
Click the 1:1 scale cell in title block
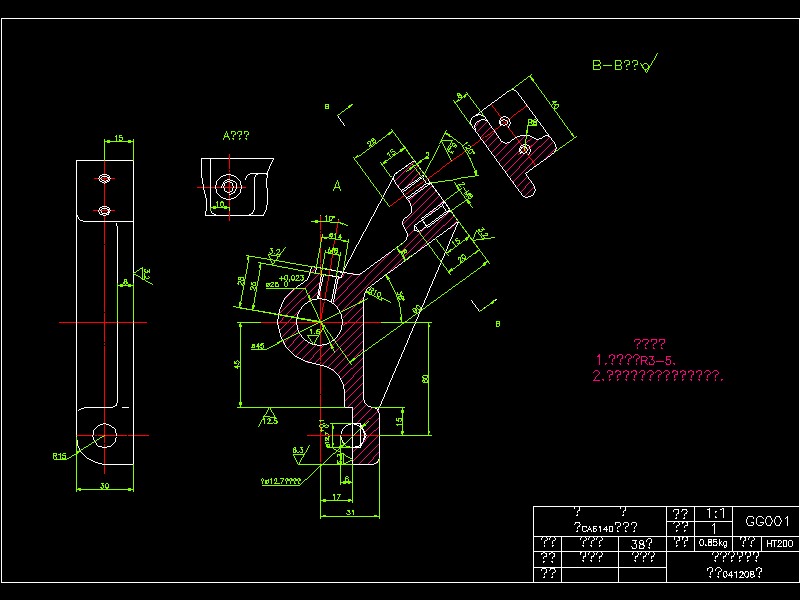point(715,514)
